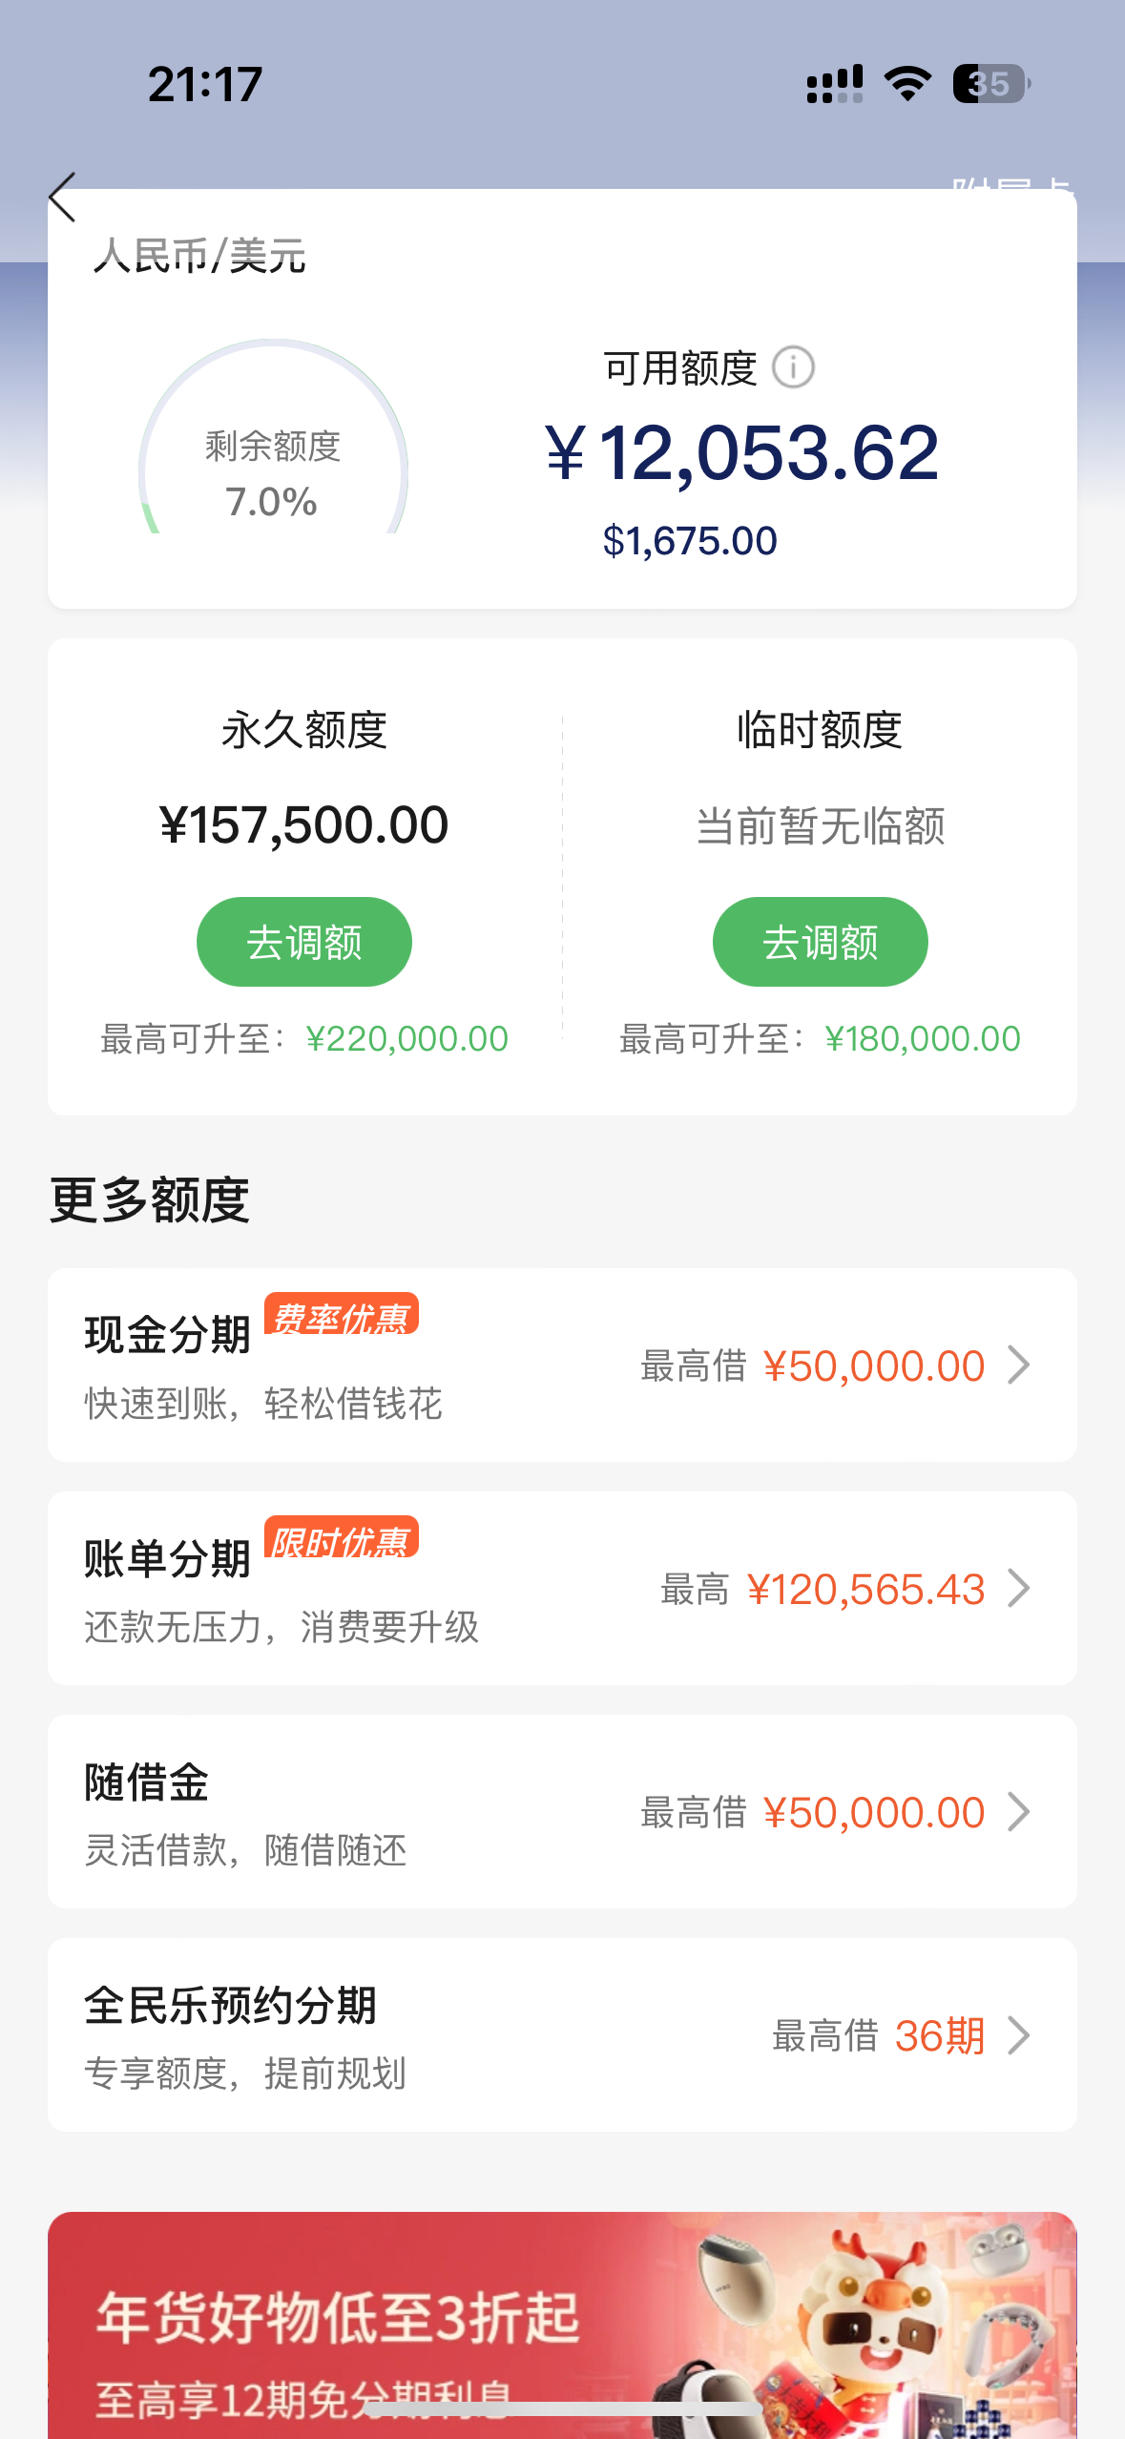
Task: Tap the 费率优惠 badge
Action: [341, 1315]
